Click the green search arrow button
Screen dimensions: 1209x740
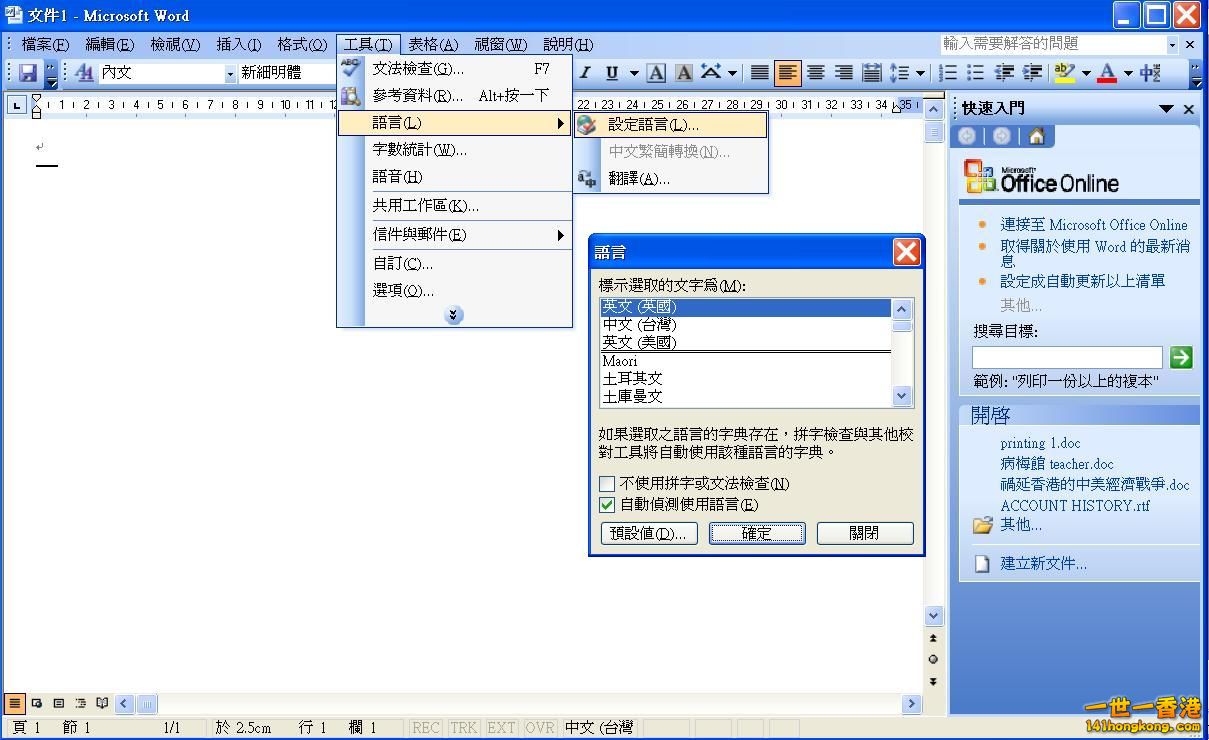pyautogui.click(x=1181, y=357)
